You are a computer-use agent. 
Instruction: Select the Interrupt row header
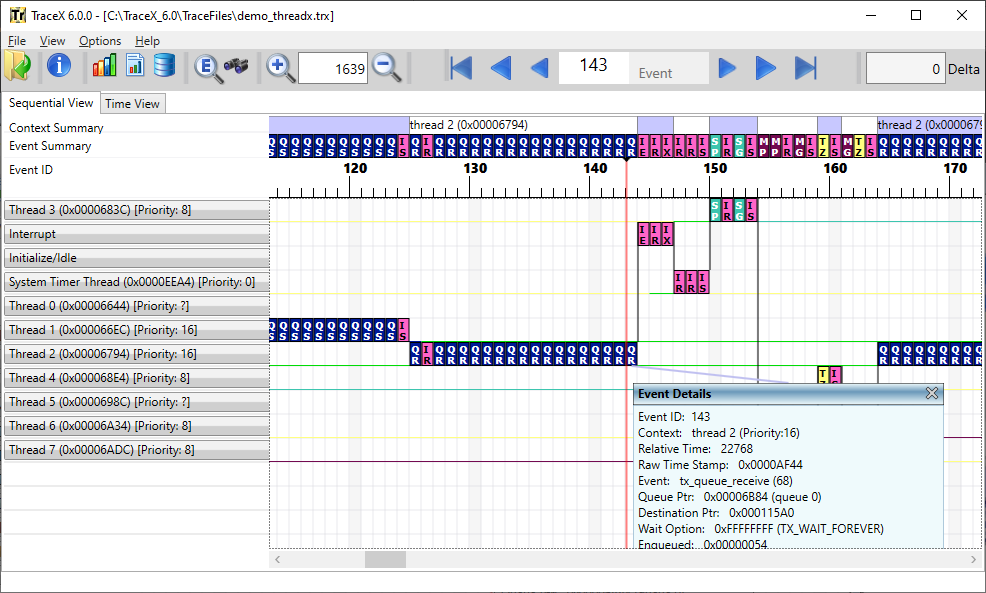pos(136,233)
